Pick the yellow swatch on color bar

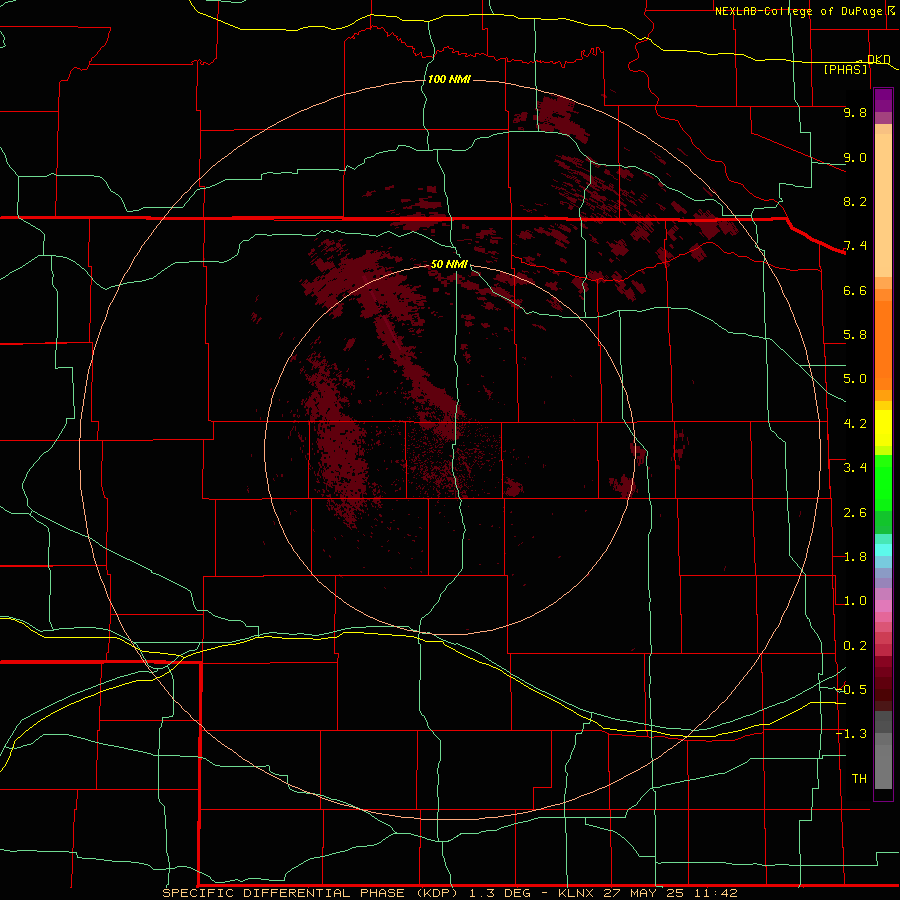883,428
